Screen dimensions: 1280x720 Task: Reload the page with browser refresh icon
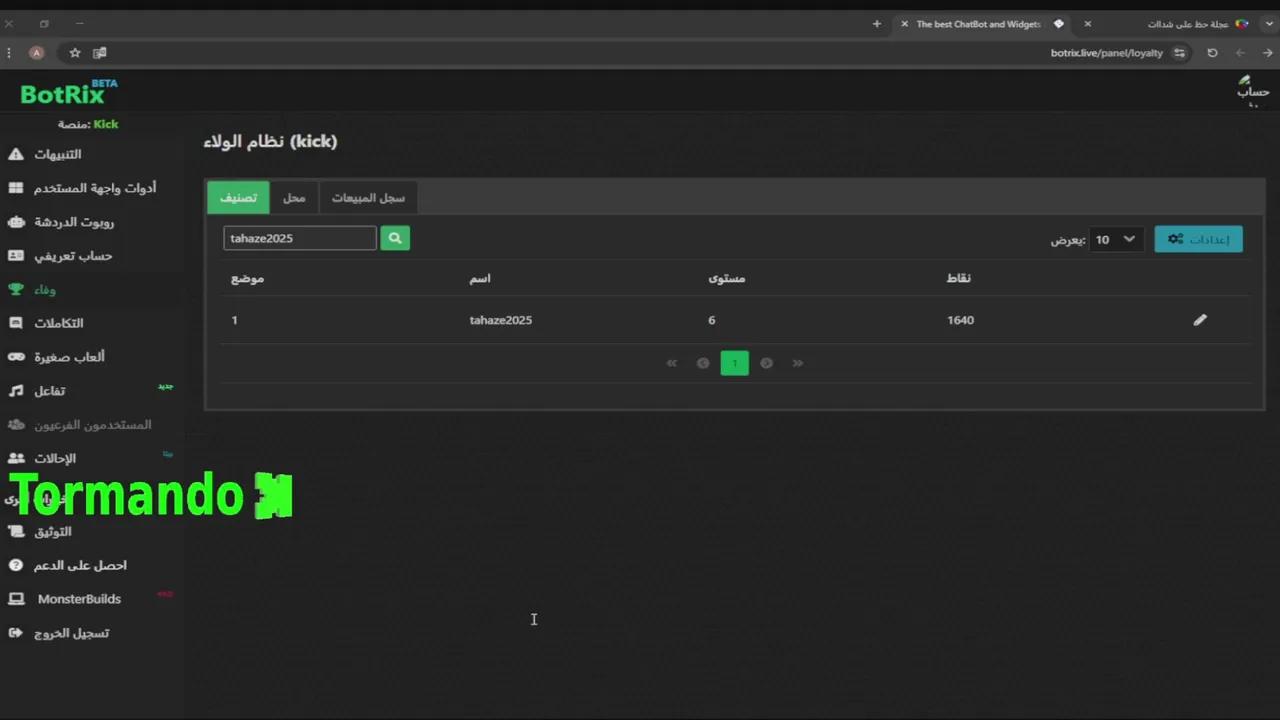1212,53
